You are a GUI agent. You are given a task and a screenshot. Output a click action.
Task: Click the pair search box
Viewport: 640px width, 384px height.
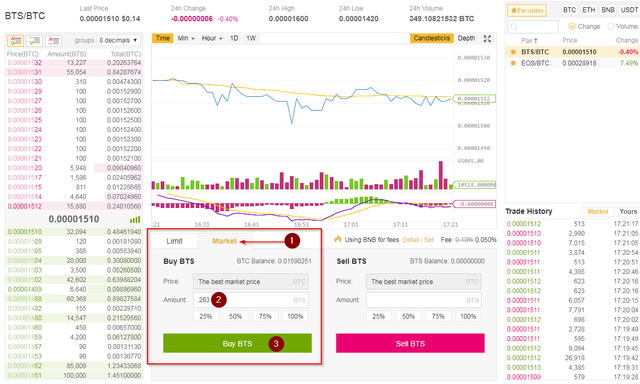(533, 27)
